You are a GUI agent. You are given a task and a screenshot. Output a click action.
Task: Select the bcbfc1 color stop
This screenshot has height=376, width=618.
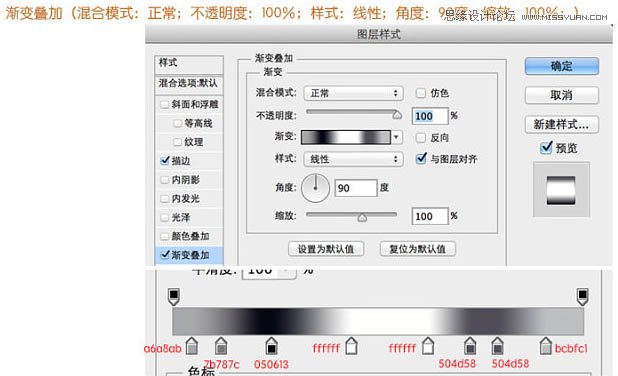coord(545,346)
